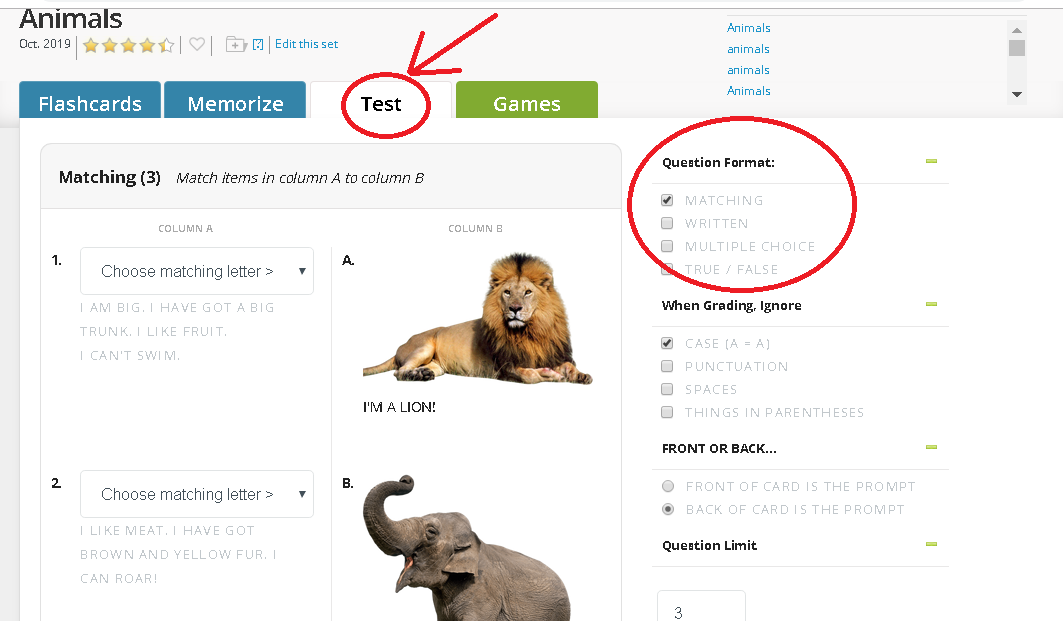This screenshot has width=1063, height=621.
Task: Open the matching letter dropdown for question 2
Action: [196, 493]
